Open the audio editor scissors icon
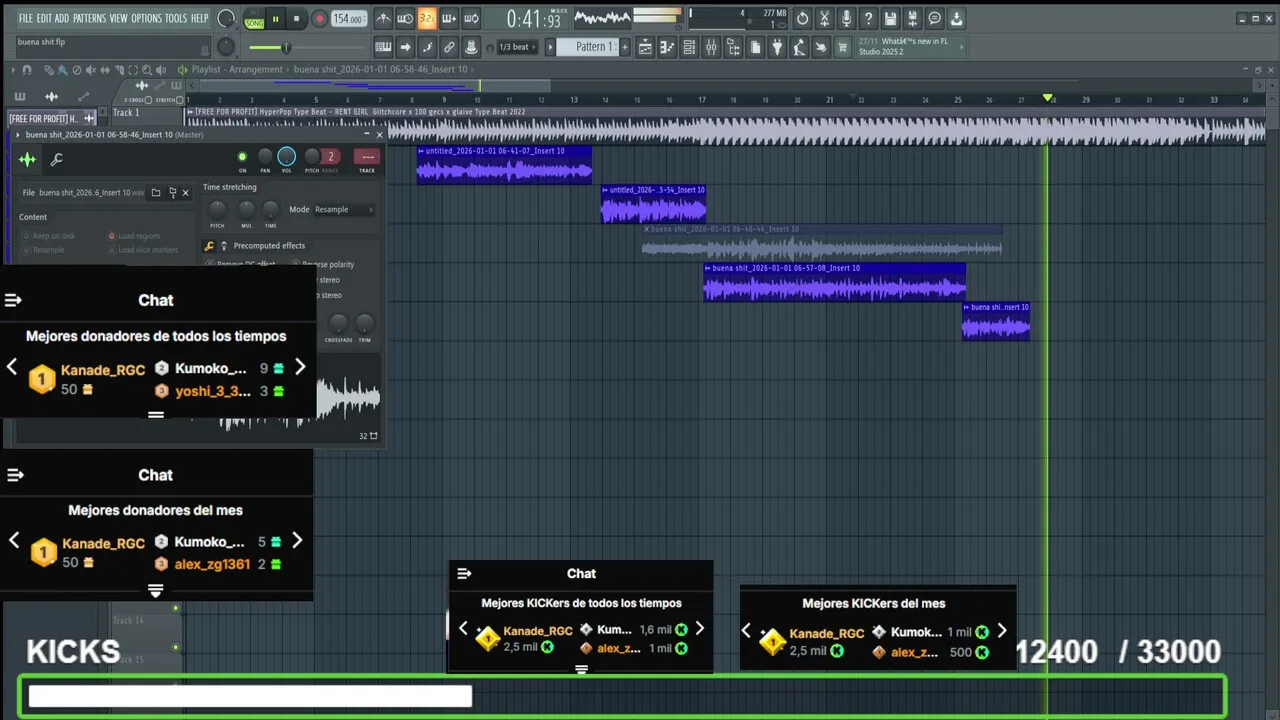The height and width of the screenshot is (720, 1280). (x=824, y=18)
